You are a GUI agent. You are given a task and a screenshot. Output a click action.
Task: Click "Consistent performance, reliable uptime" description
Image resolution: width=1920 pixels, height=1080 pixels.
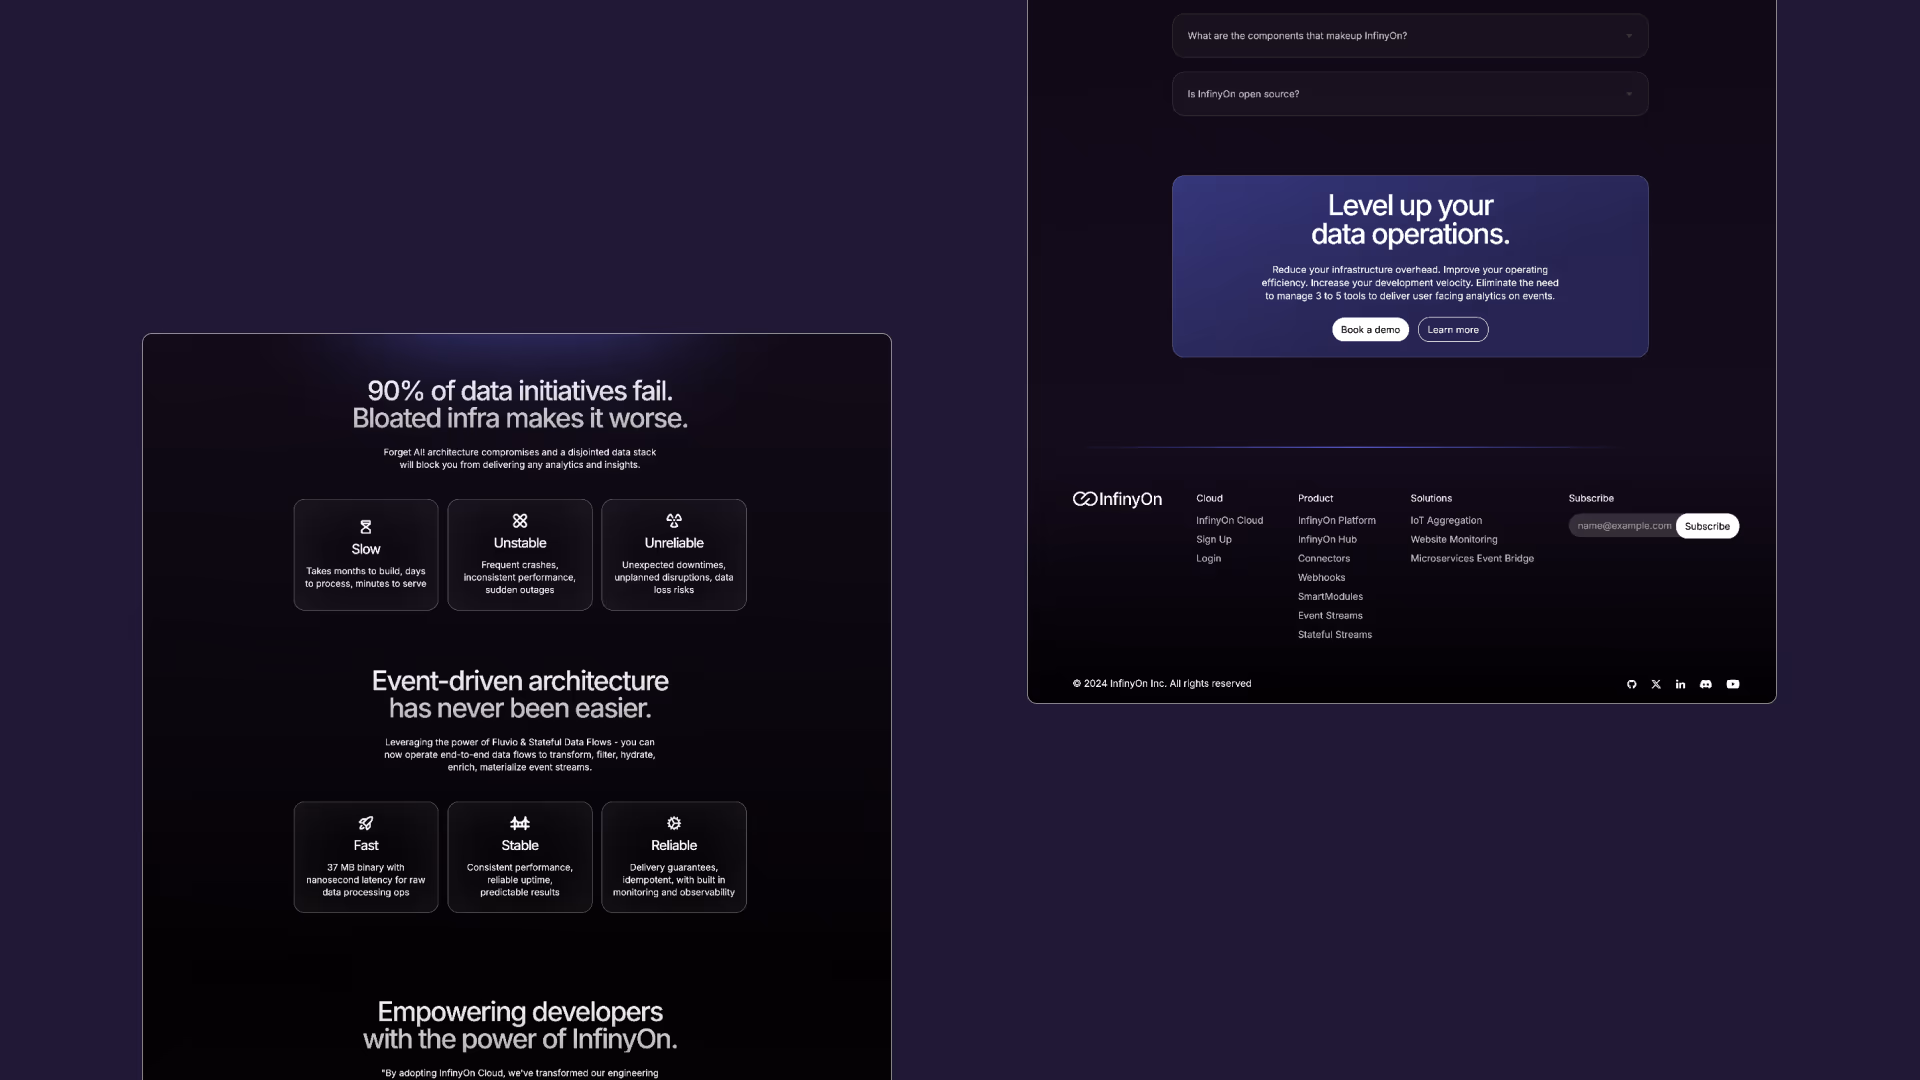click(520, 880)
